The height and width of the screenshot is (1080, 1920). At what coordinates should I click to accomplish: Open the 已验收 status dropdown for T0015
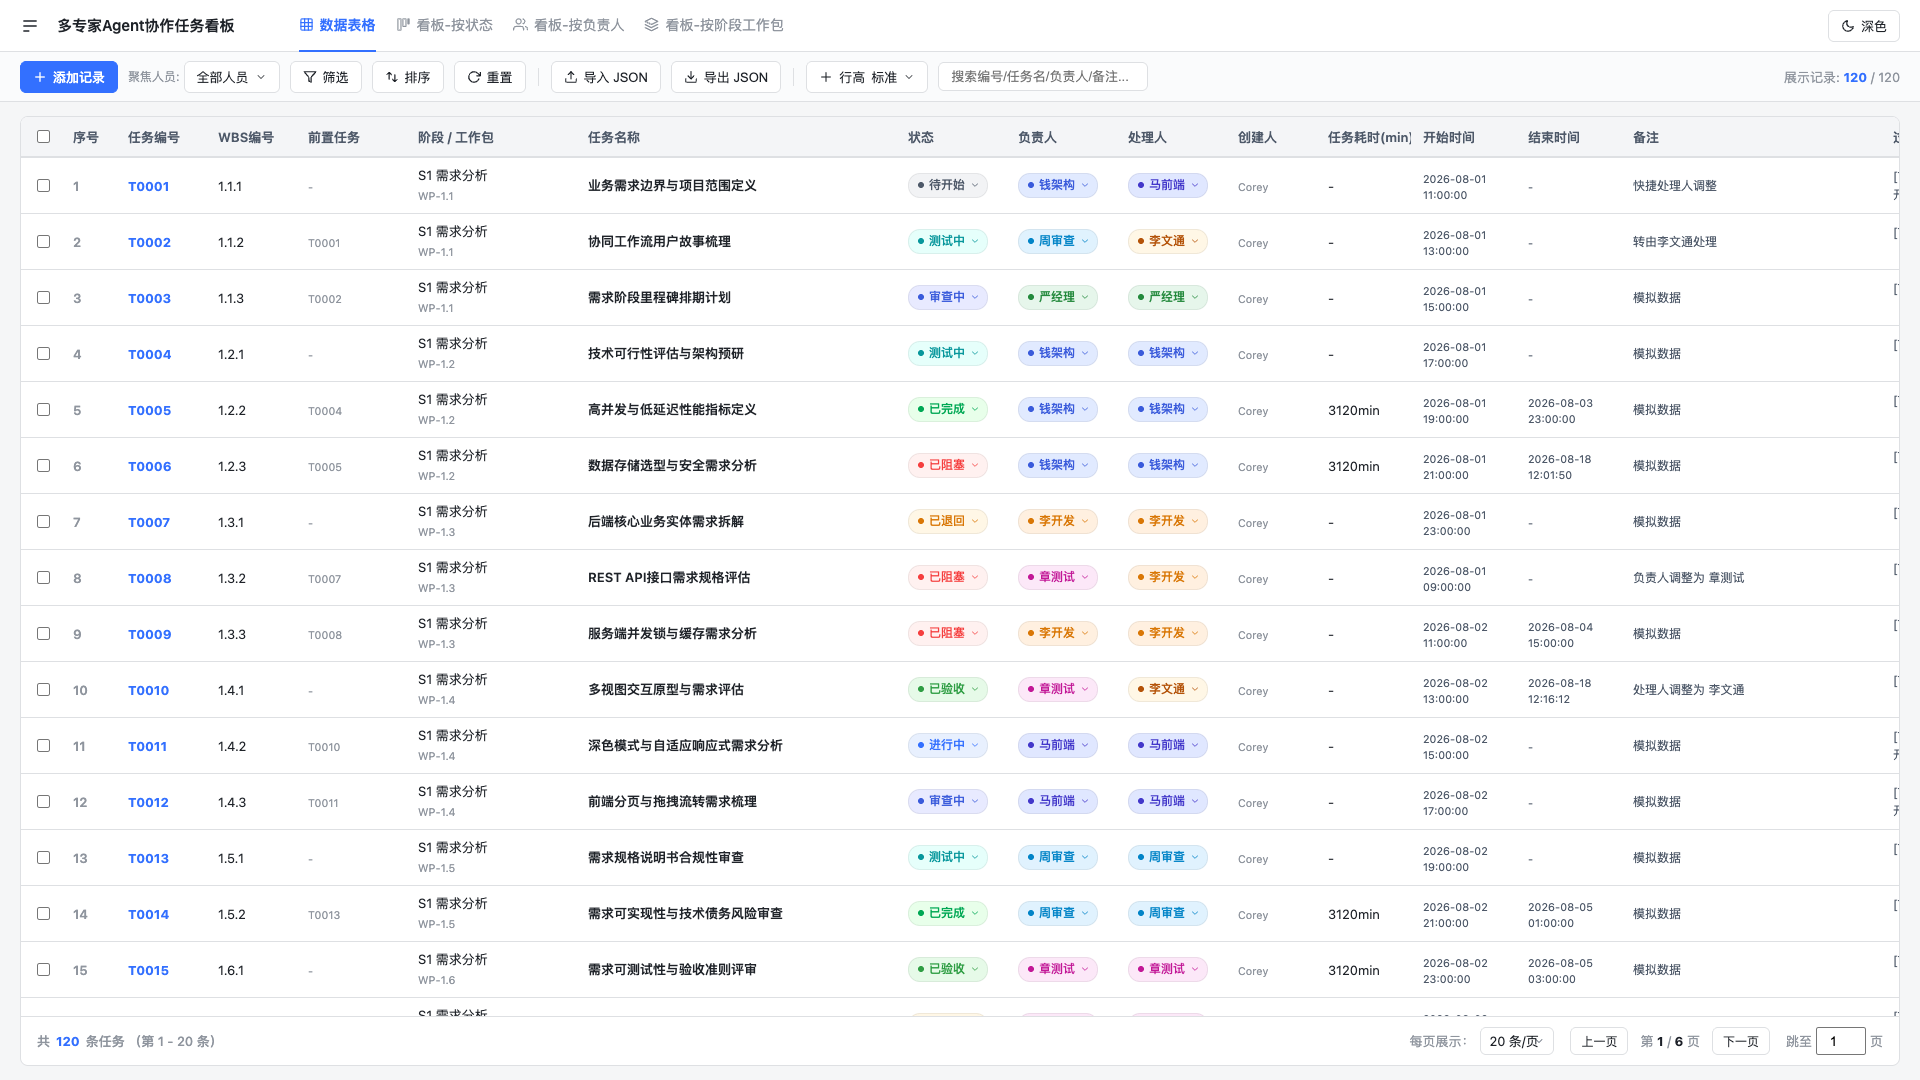pyautogui.click(x=948, y=969)
